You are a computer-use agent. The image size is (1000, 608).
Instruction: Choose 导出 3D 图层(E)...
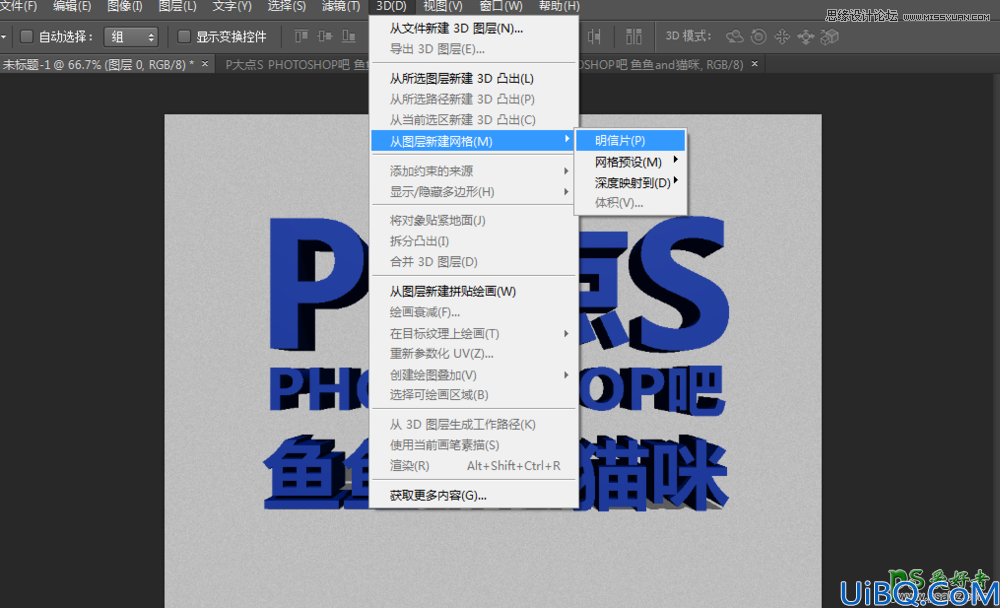pyautogui.click(x=474, y=49)
